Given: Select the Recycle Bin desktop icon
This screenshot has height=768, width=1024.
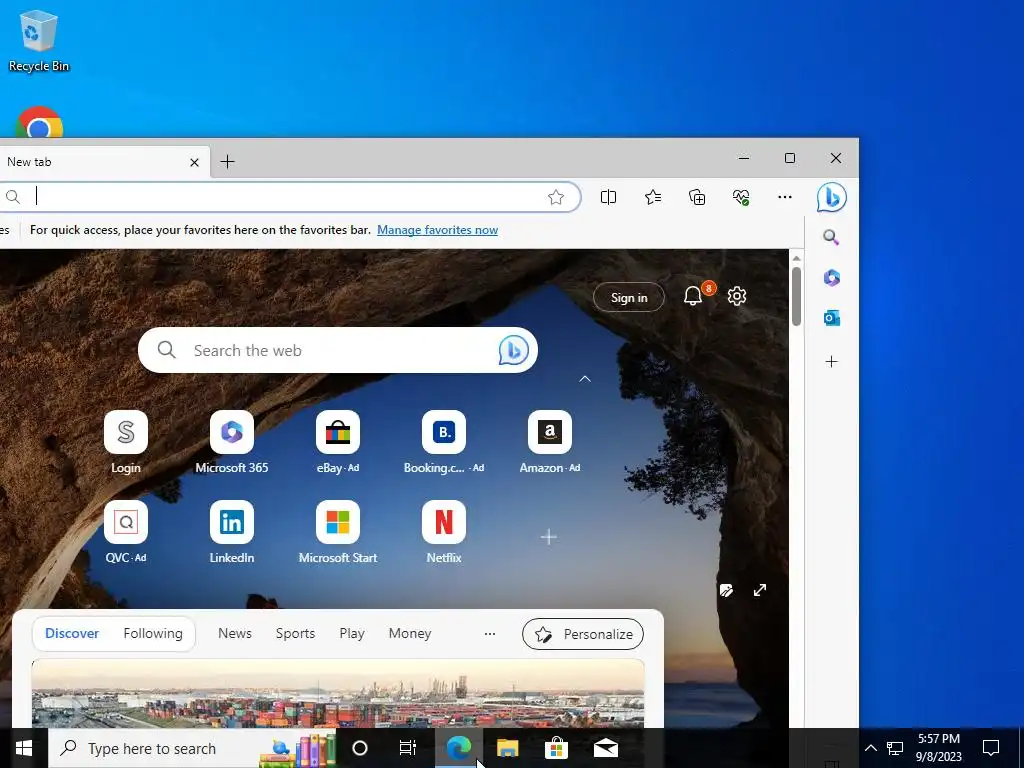Looking at the screenshot, I should [39, 40].
